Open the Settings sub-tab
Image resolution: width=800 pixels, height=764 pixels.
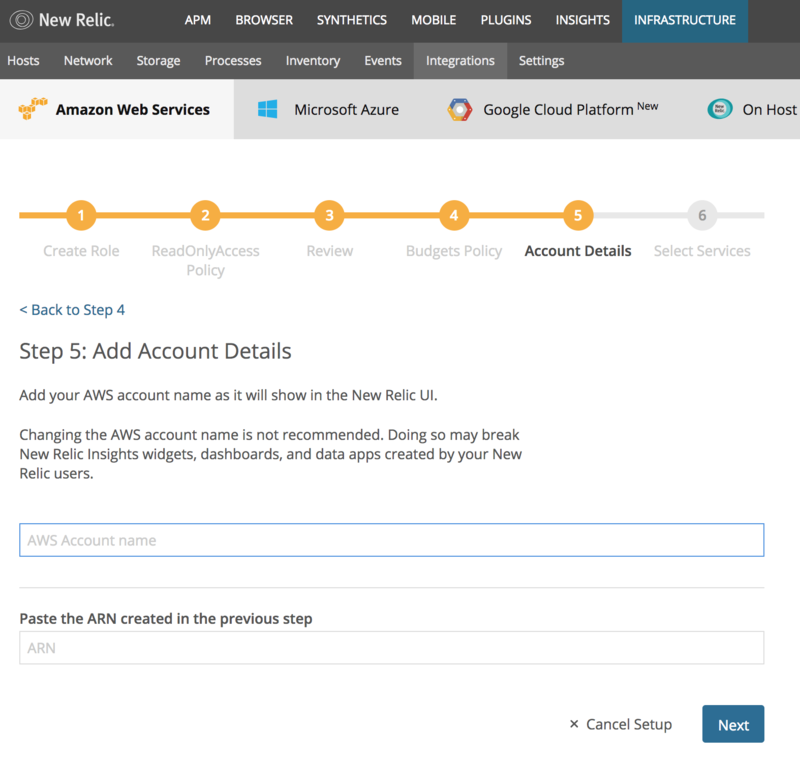(541, 61)
